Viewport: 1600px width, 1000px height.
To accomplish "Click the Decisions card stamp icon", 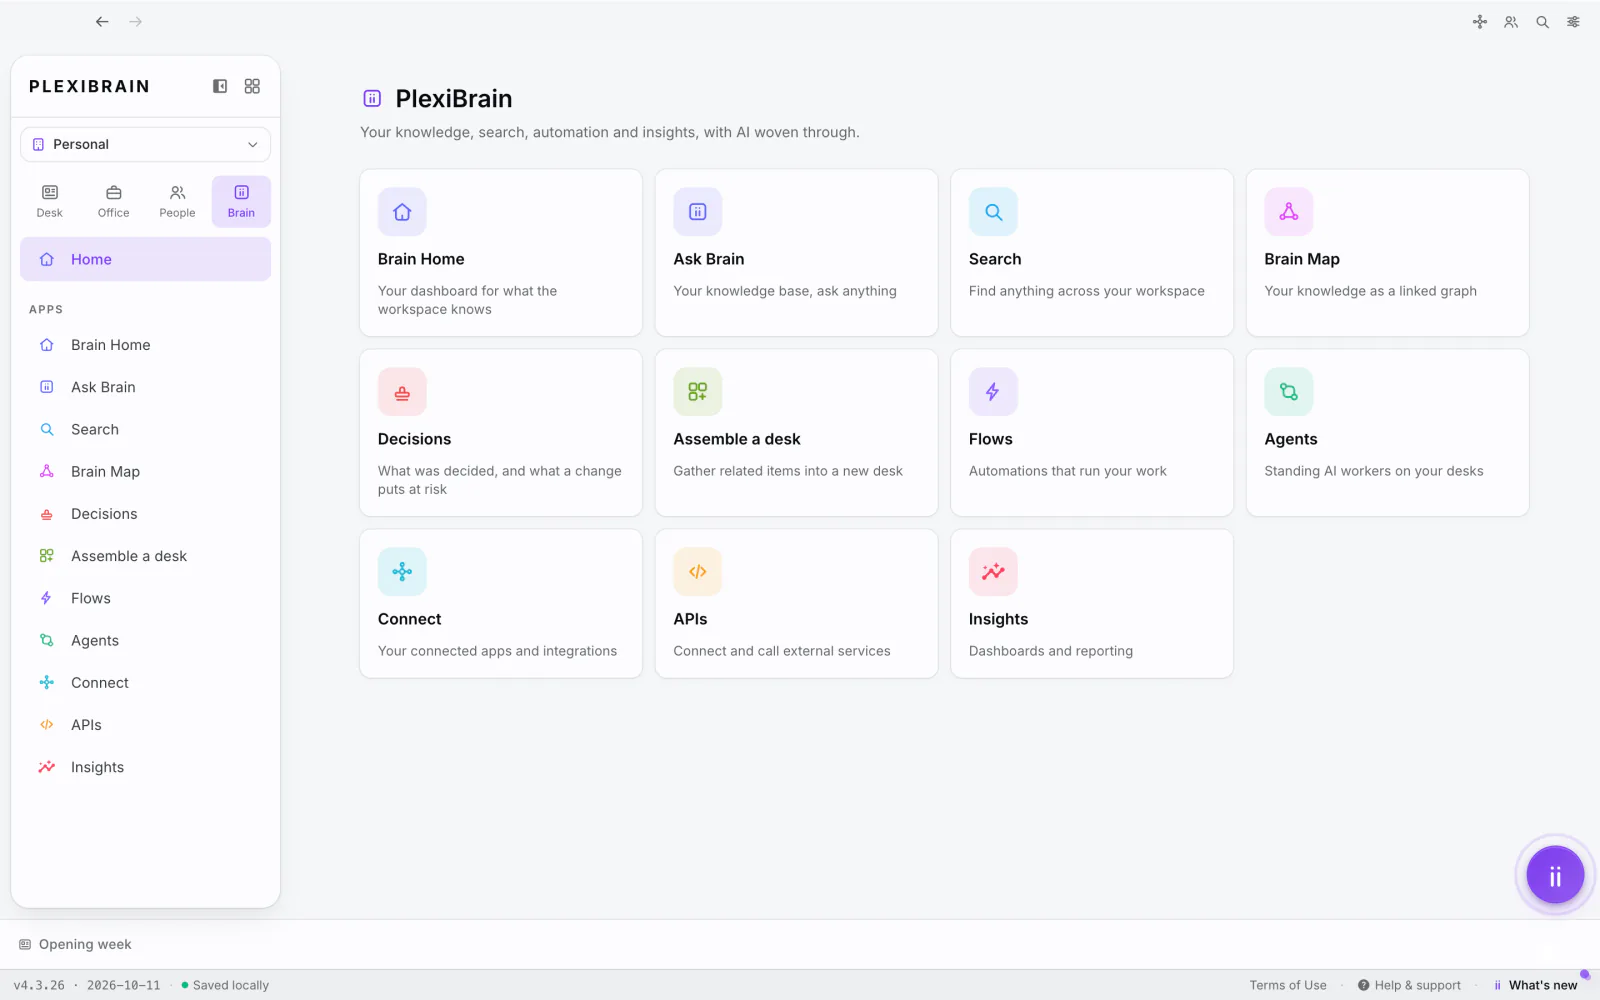I will pyautogui.click(x=402, y=392).
